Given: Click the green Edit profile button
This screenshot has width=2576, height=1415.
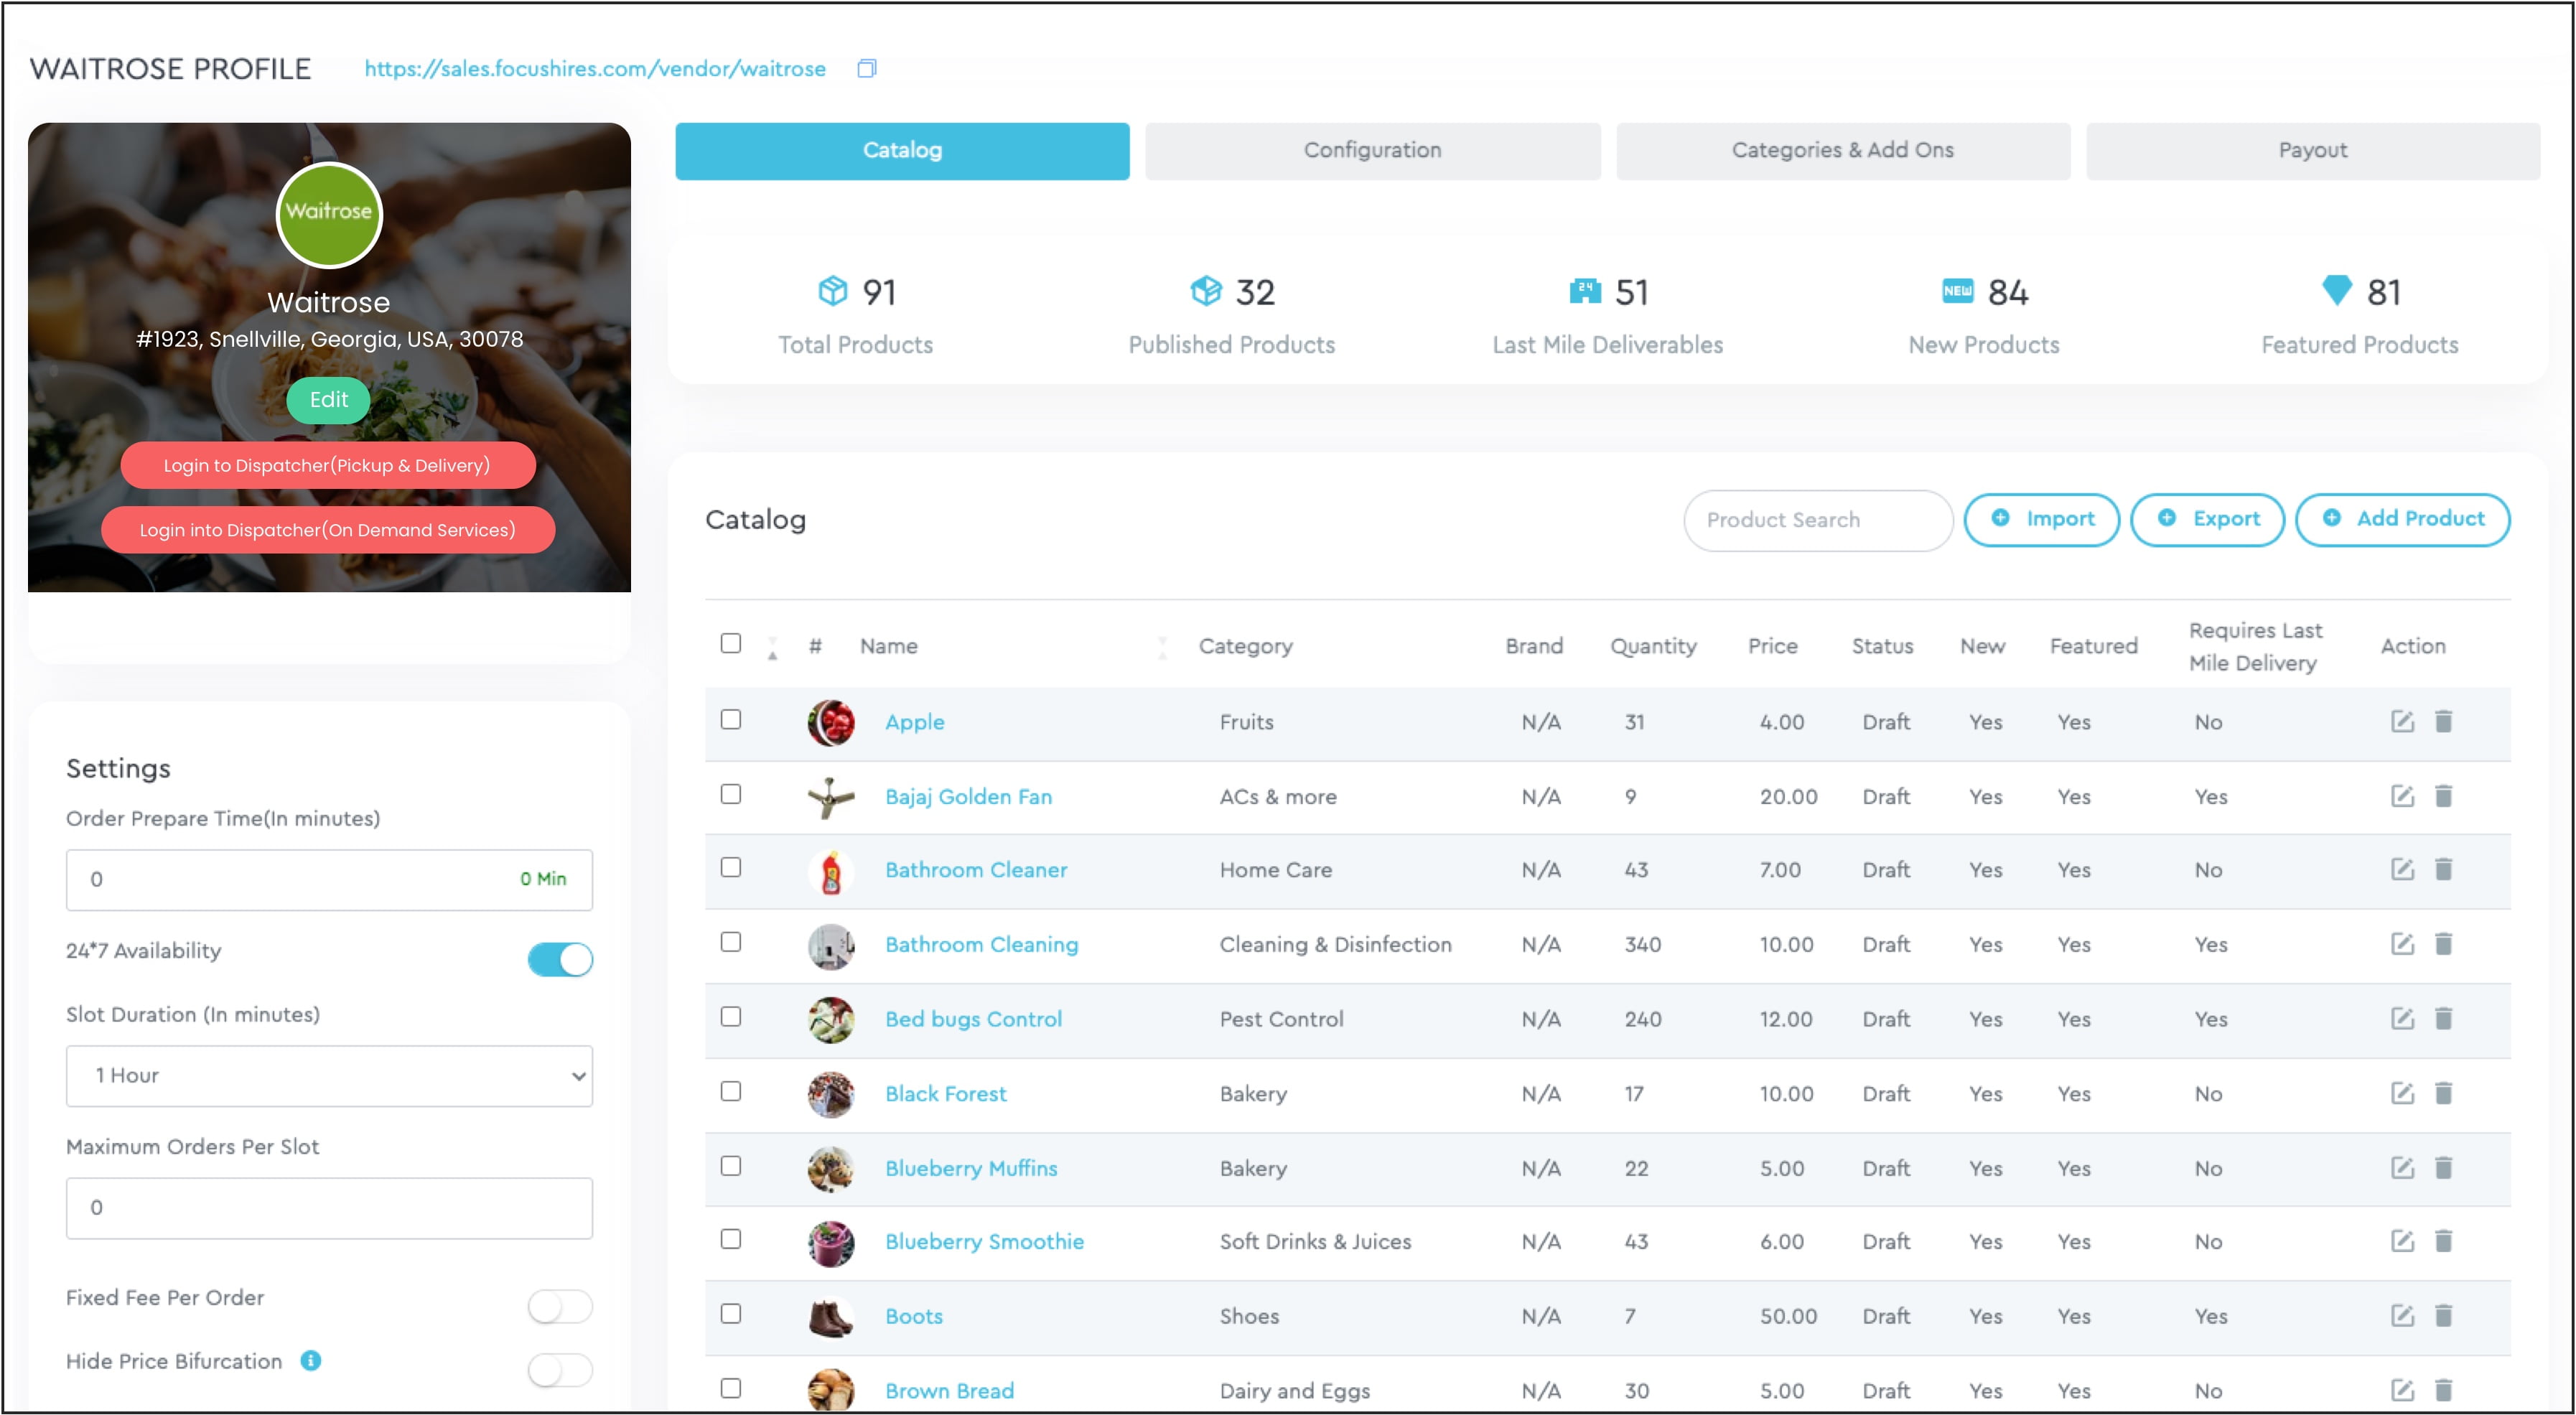Looking at the screenshot, I should pyautogui.click(x=328, y=400).
